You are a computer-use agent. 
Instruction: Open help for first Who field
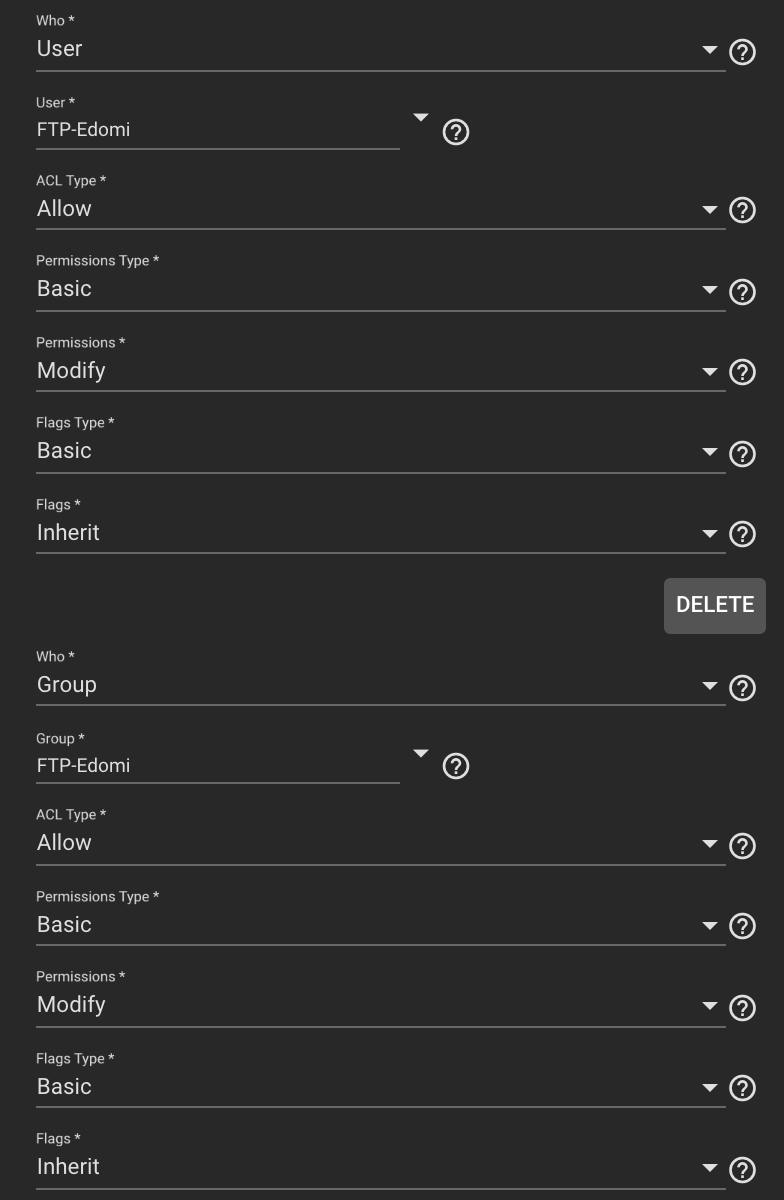pyautogui.click(x=742, y=52)
